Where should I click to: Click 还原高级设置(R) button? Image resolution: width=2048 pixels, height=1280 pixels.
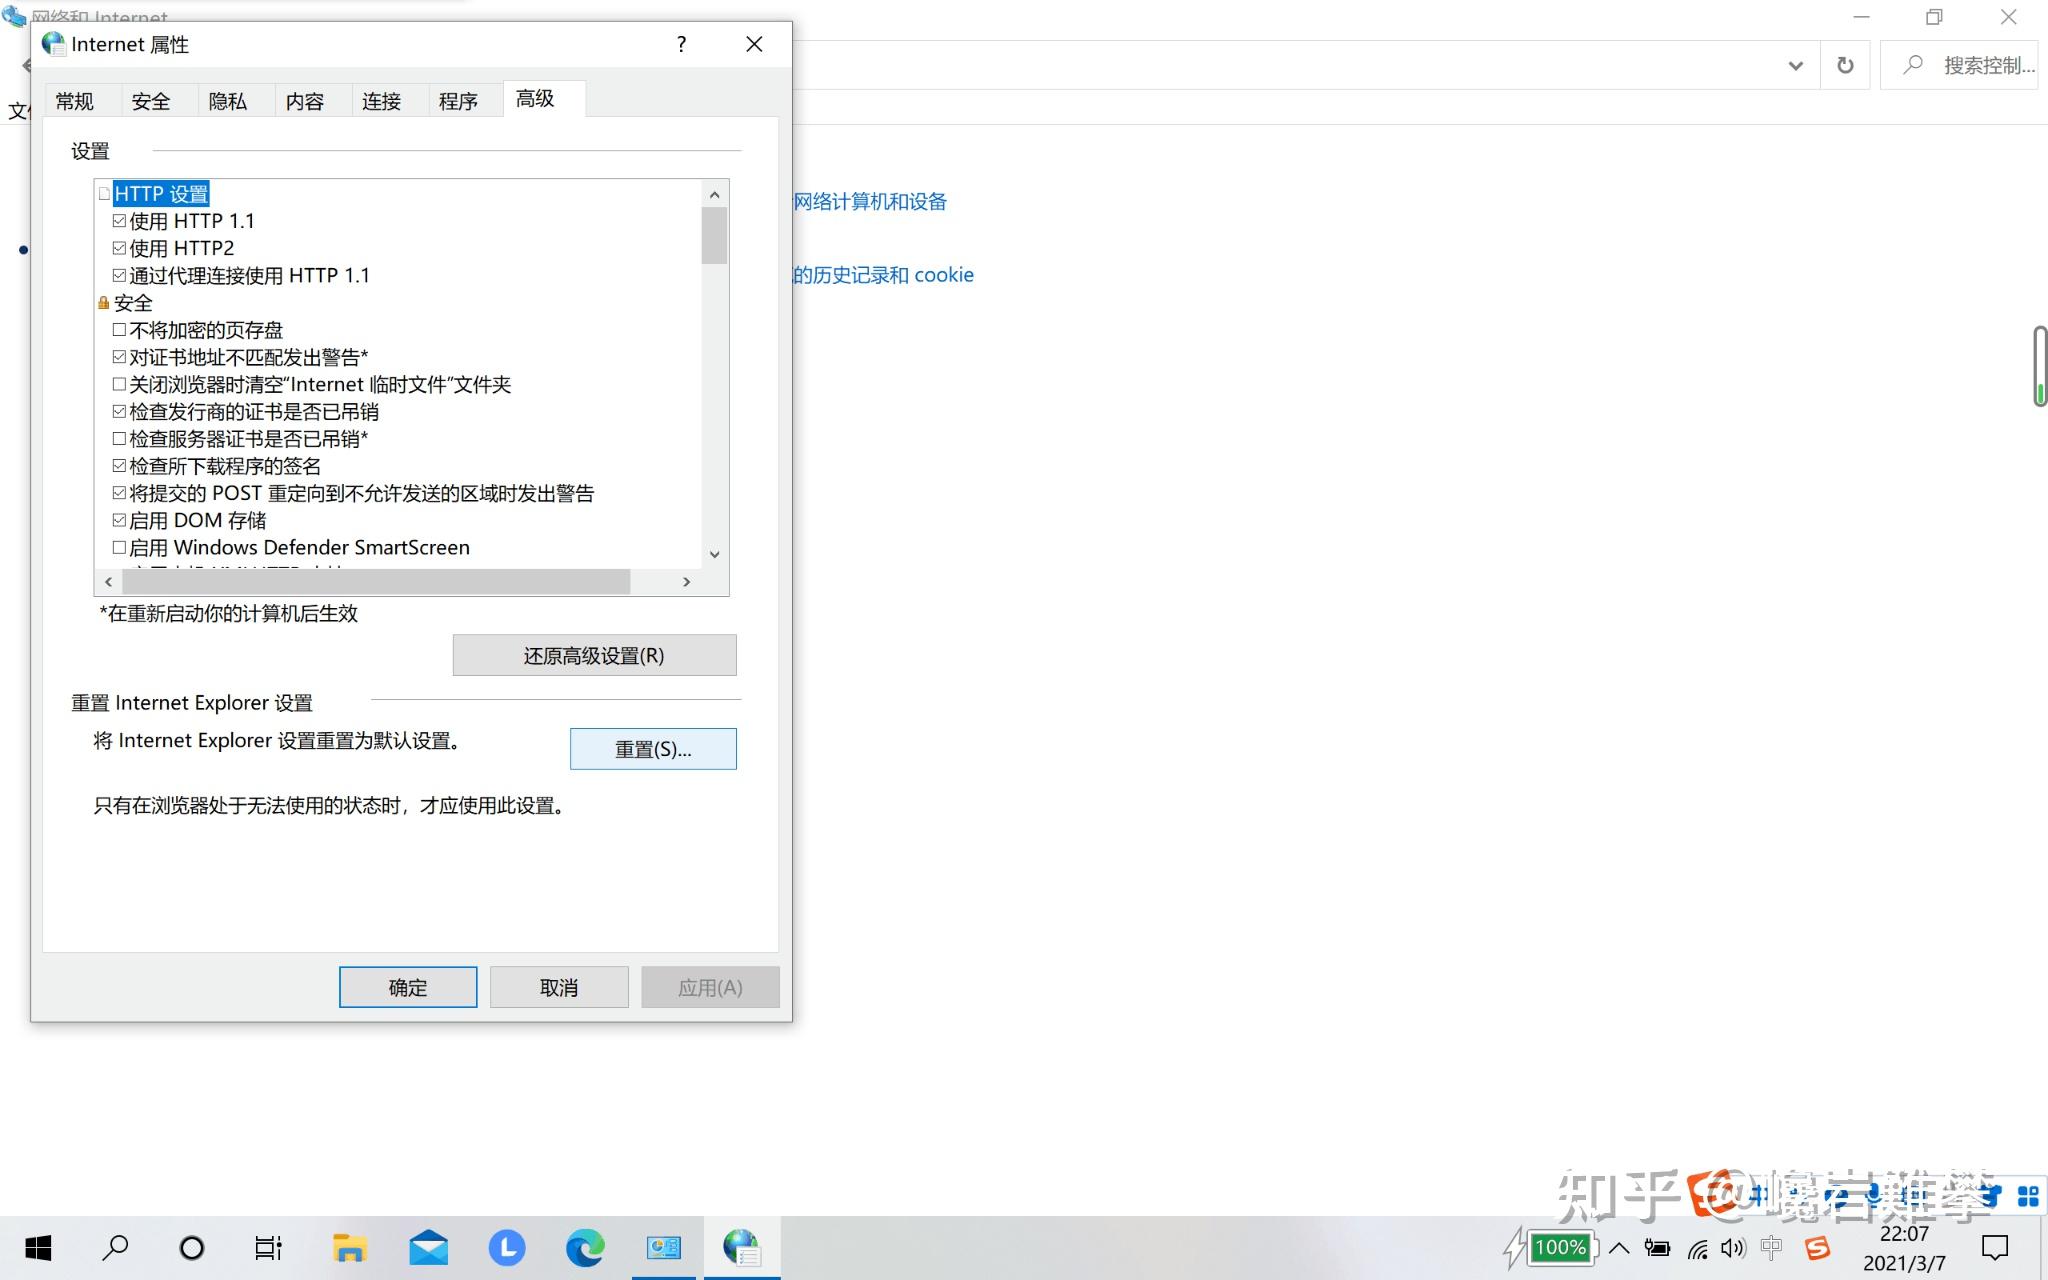click(x=594, y=655)
